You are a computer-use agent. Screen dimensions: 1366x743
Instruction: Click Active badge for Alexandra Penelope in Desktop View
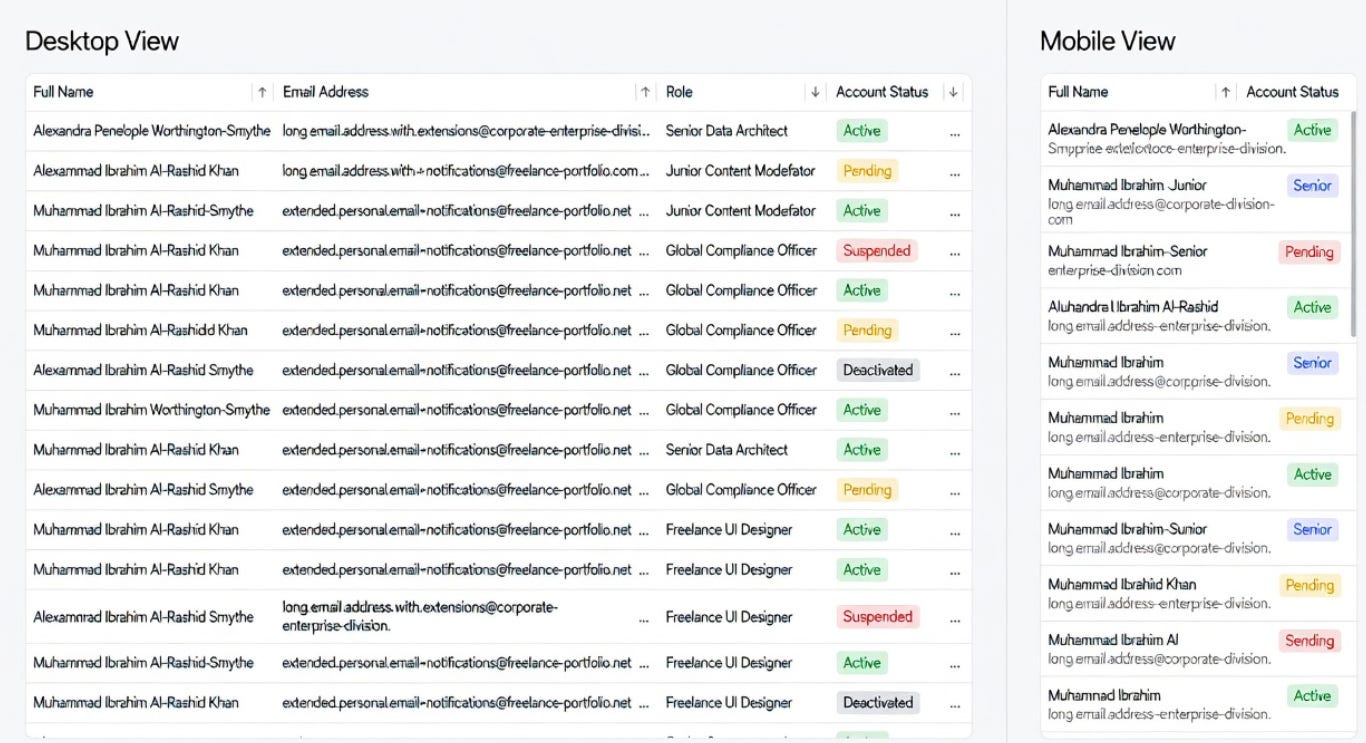pyautogui.click(x=862, y=131)
